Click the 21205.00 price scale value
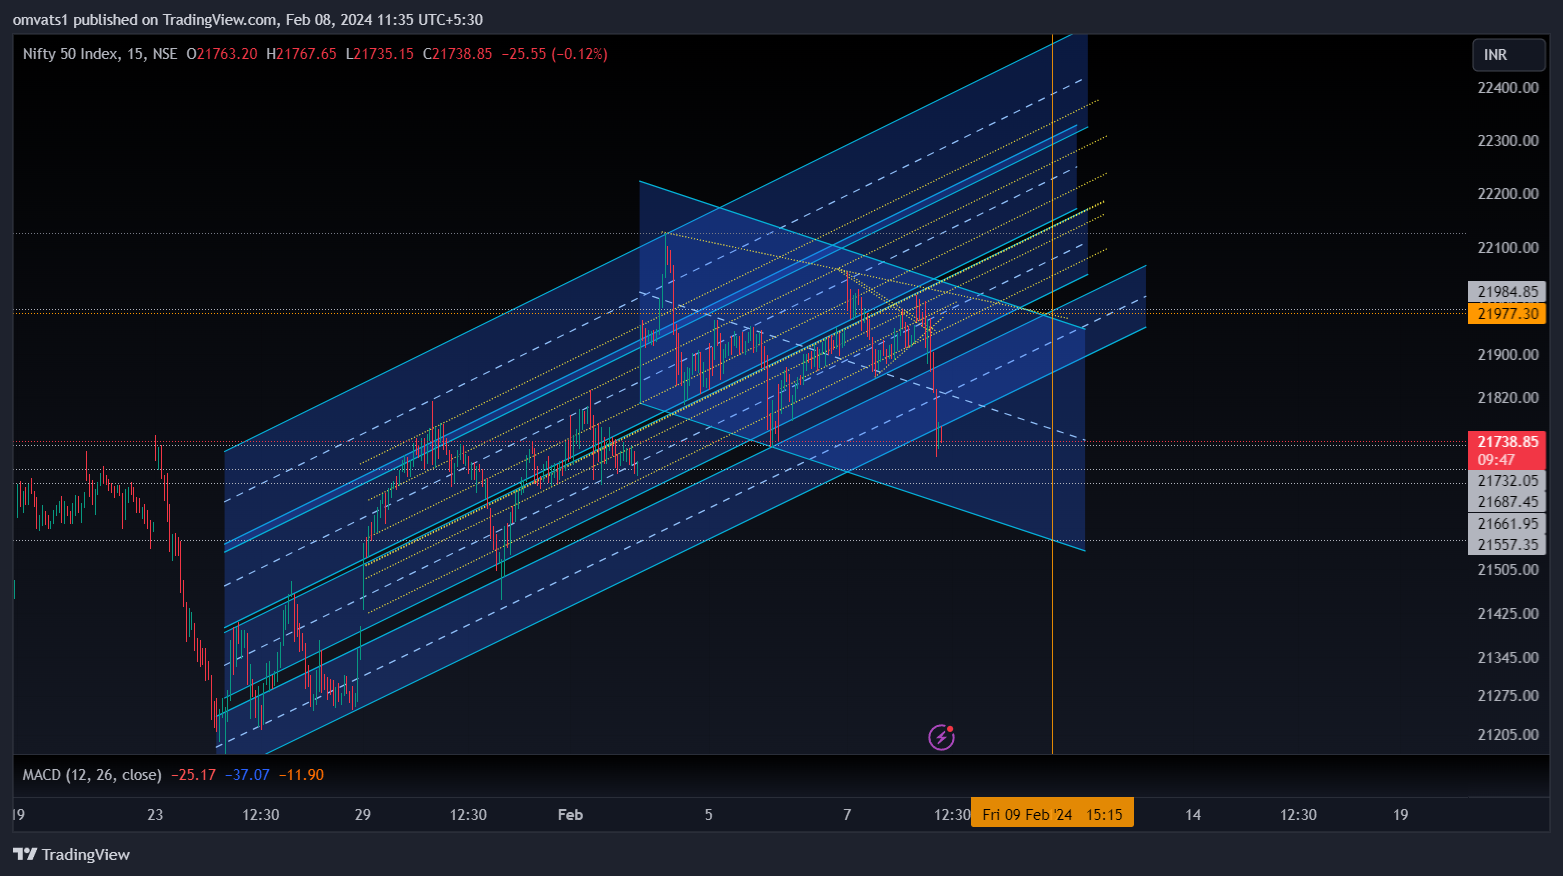This screenshot has height=876, width=1563. (1507, 735)
